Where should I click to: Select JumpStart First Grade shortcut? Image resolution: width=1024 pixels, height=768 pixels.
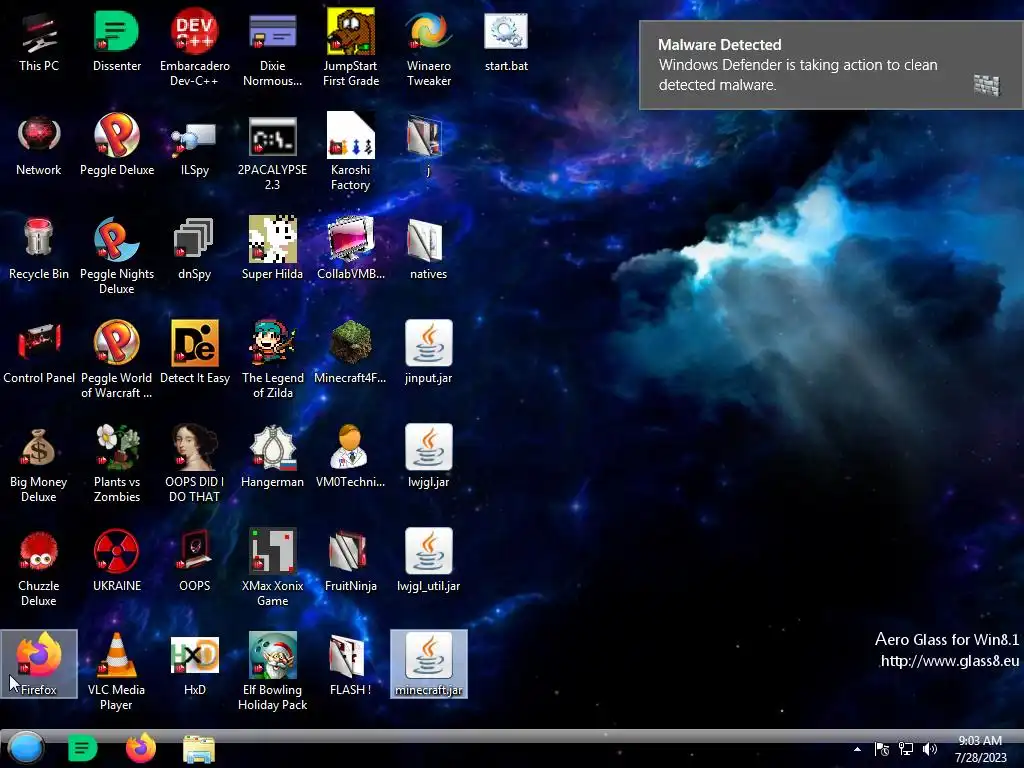tap(351, 49)
